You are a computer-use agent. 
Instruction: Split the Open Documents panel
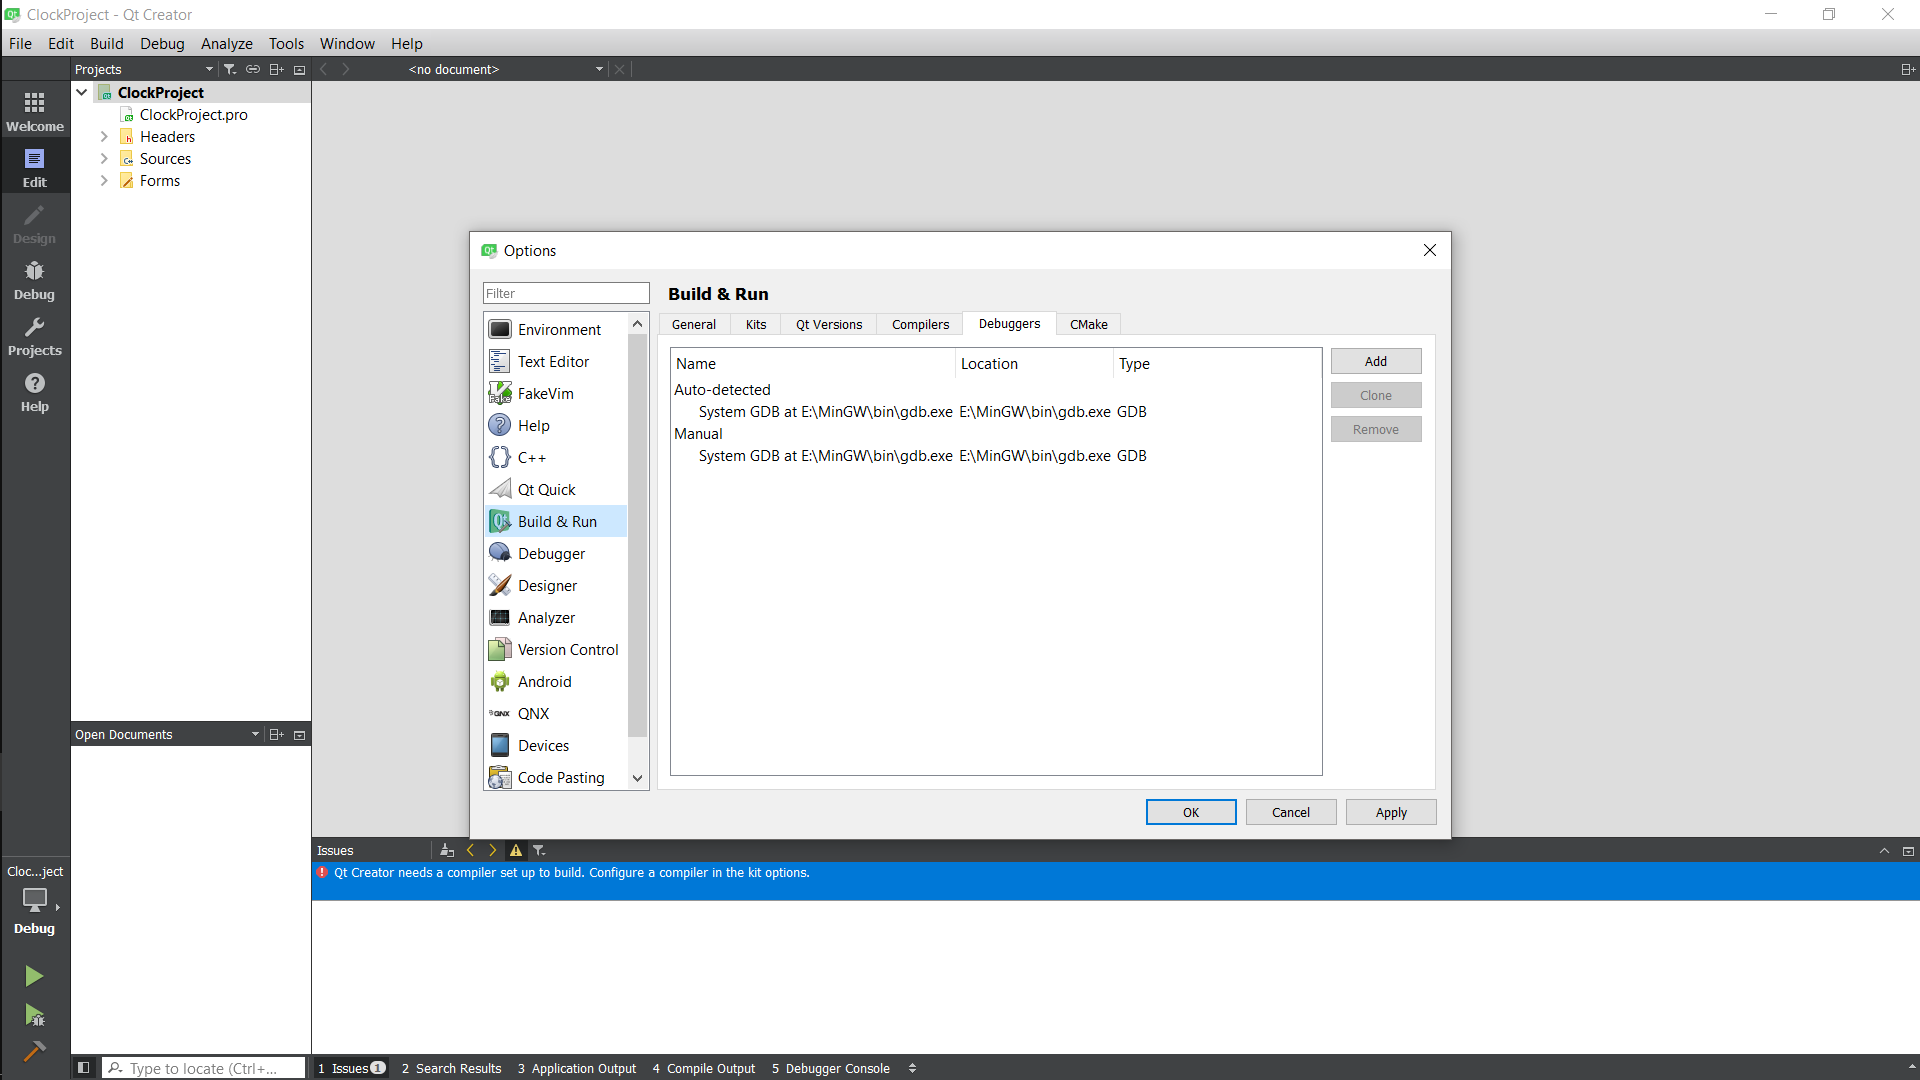(x=277, y=734)
